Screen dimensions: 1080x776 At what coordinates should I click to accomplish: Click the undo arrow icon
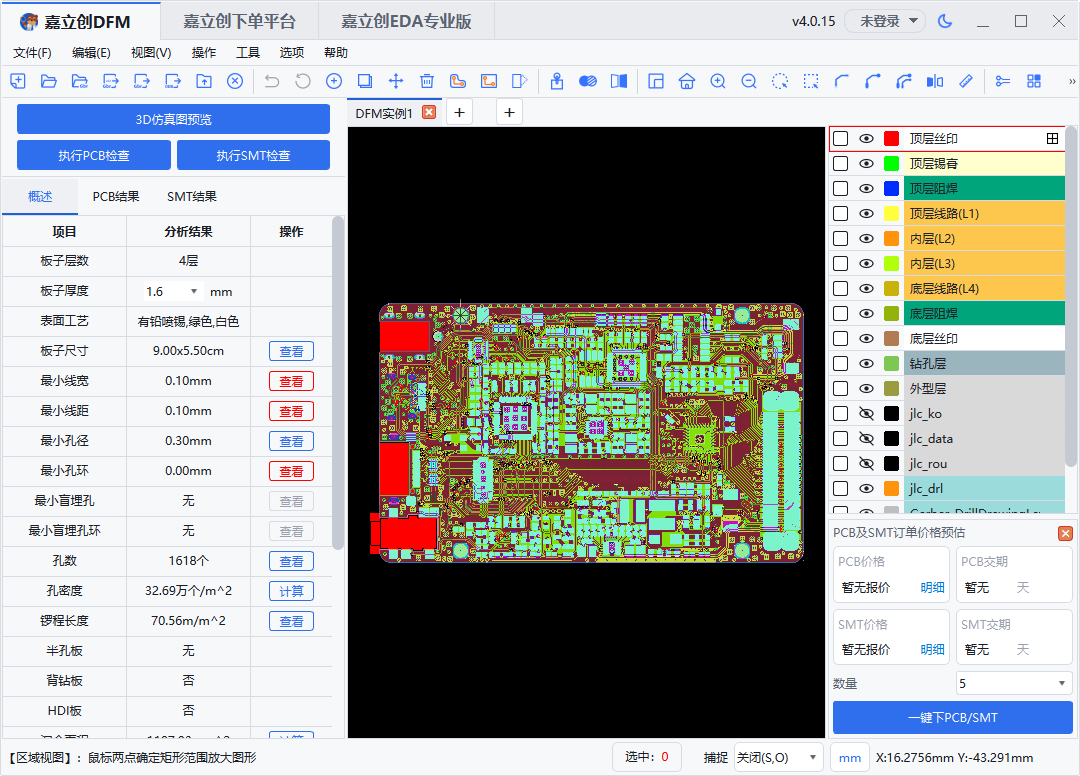click(x=272, y=81)
